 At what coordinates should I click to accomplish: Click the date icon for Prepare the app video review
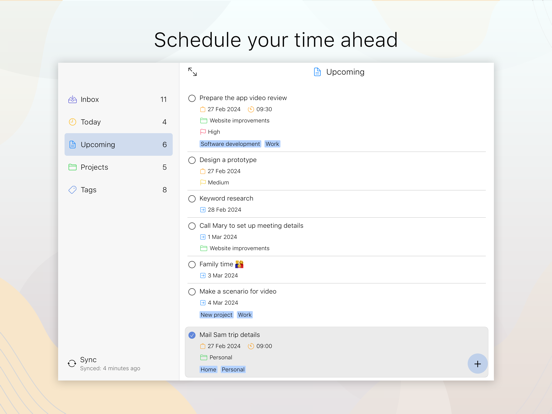point(202,109)
